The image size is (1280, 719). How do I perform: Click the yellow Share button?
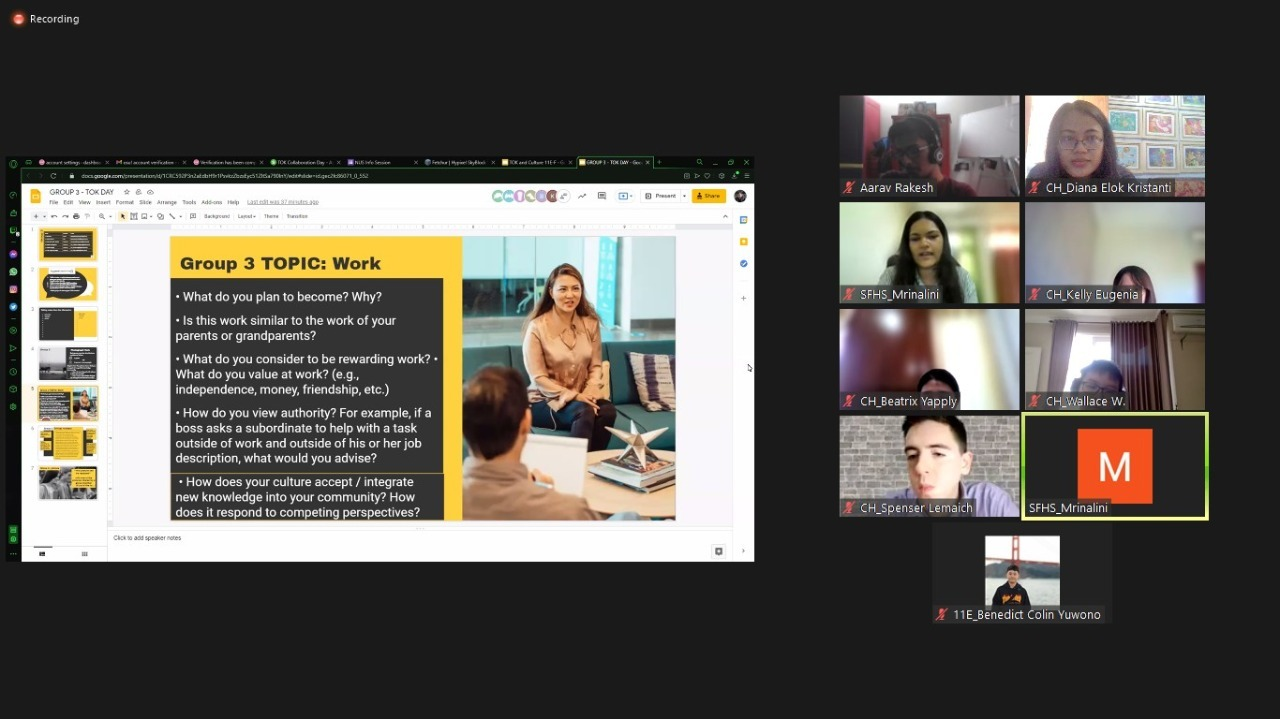click(708, 196)
